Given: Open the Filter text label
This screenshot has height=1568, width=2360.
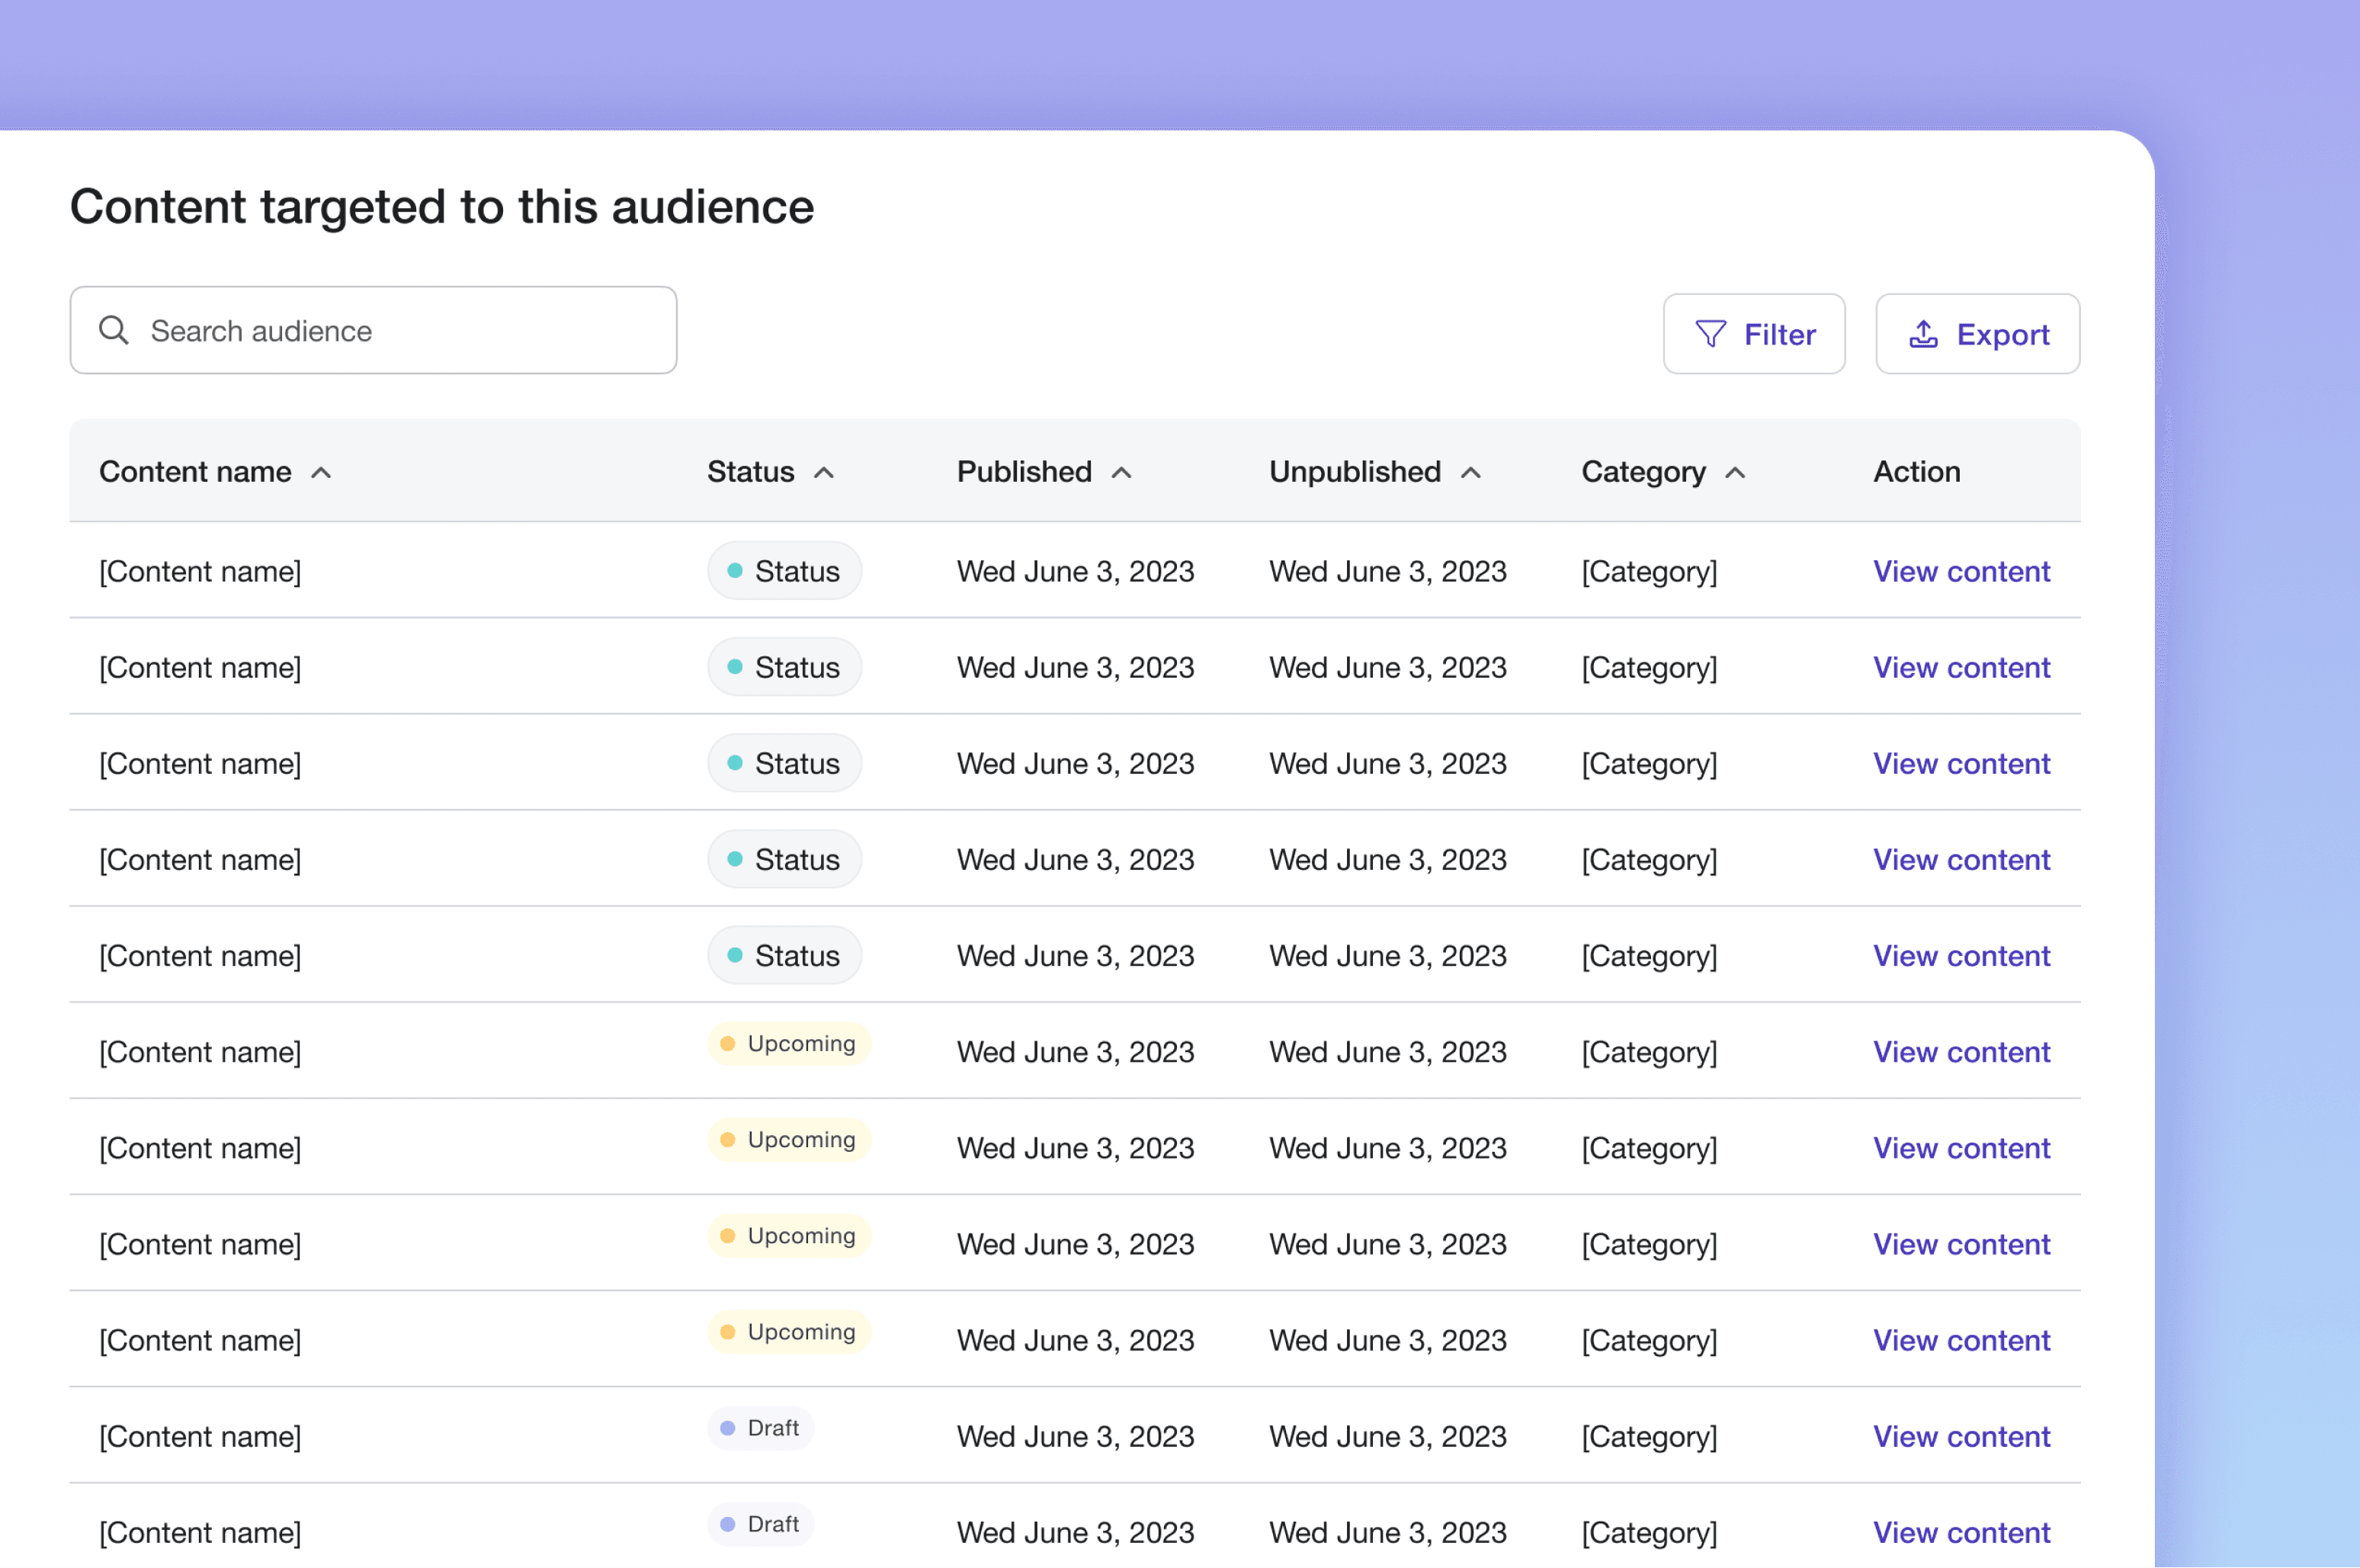Looking at the screenshot, I should coord(1780,334).
